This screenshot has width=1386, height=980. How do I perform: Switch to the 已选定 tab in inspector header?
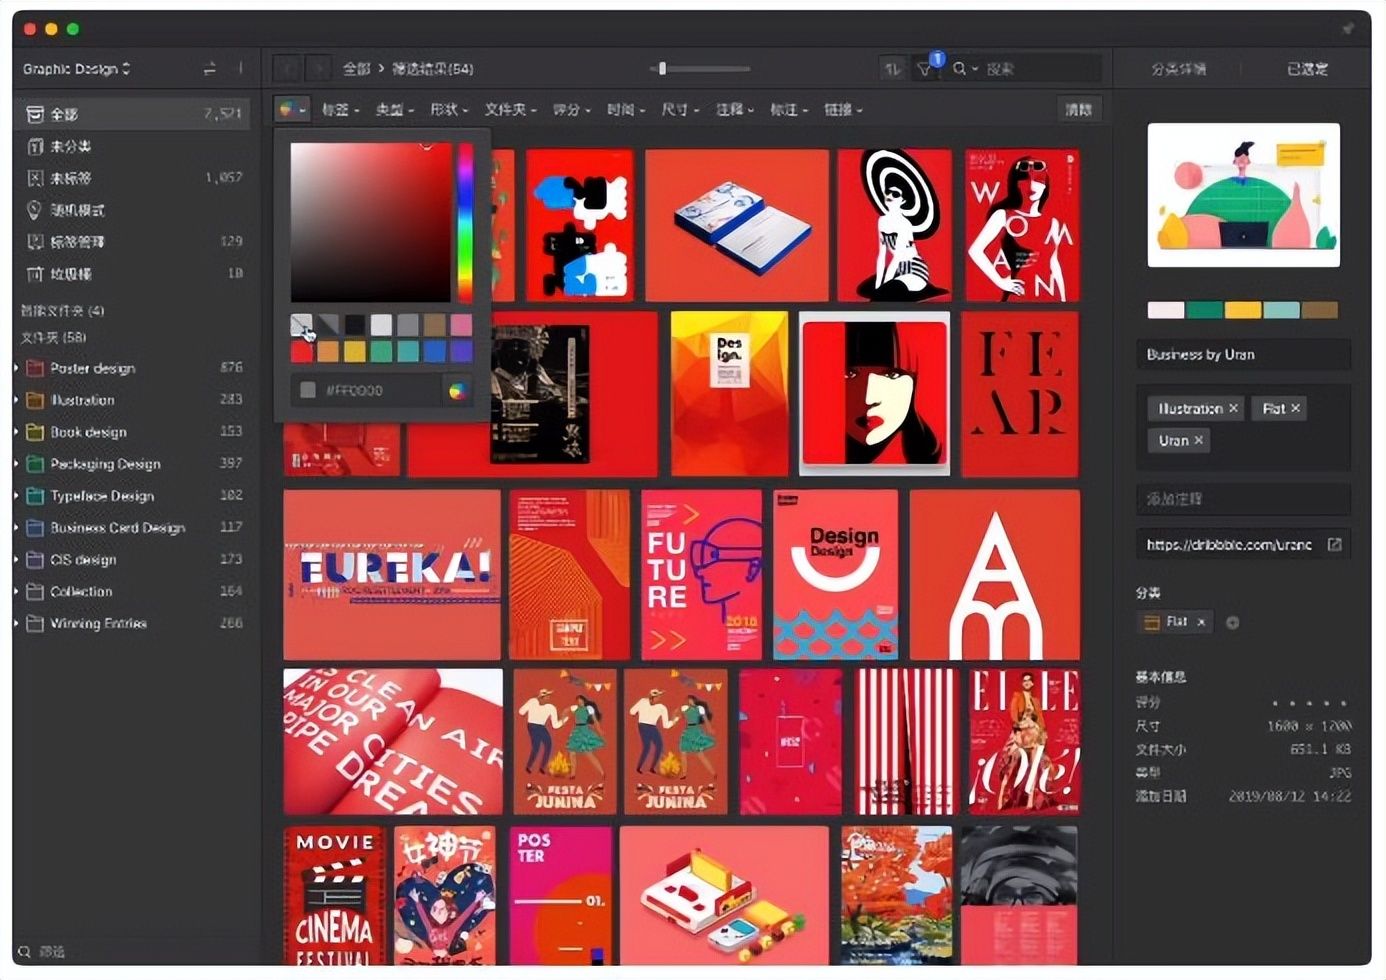pyautogui.click(x=1307, y=69)
